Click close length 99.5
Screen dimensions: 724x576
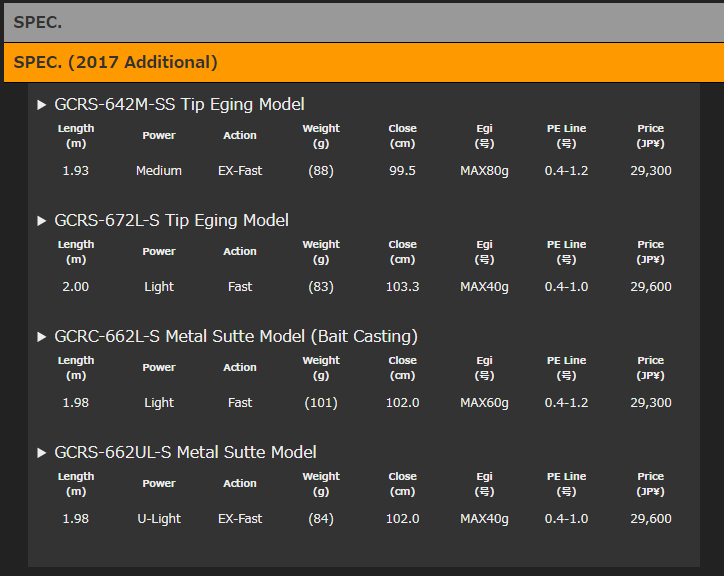tap(402, 171)
